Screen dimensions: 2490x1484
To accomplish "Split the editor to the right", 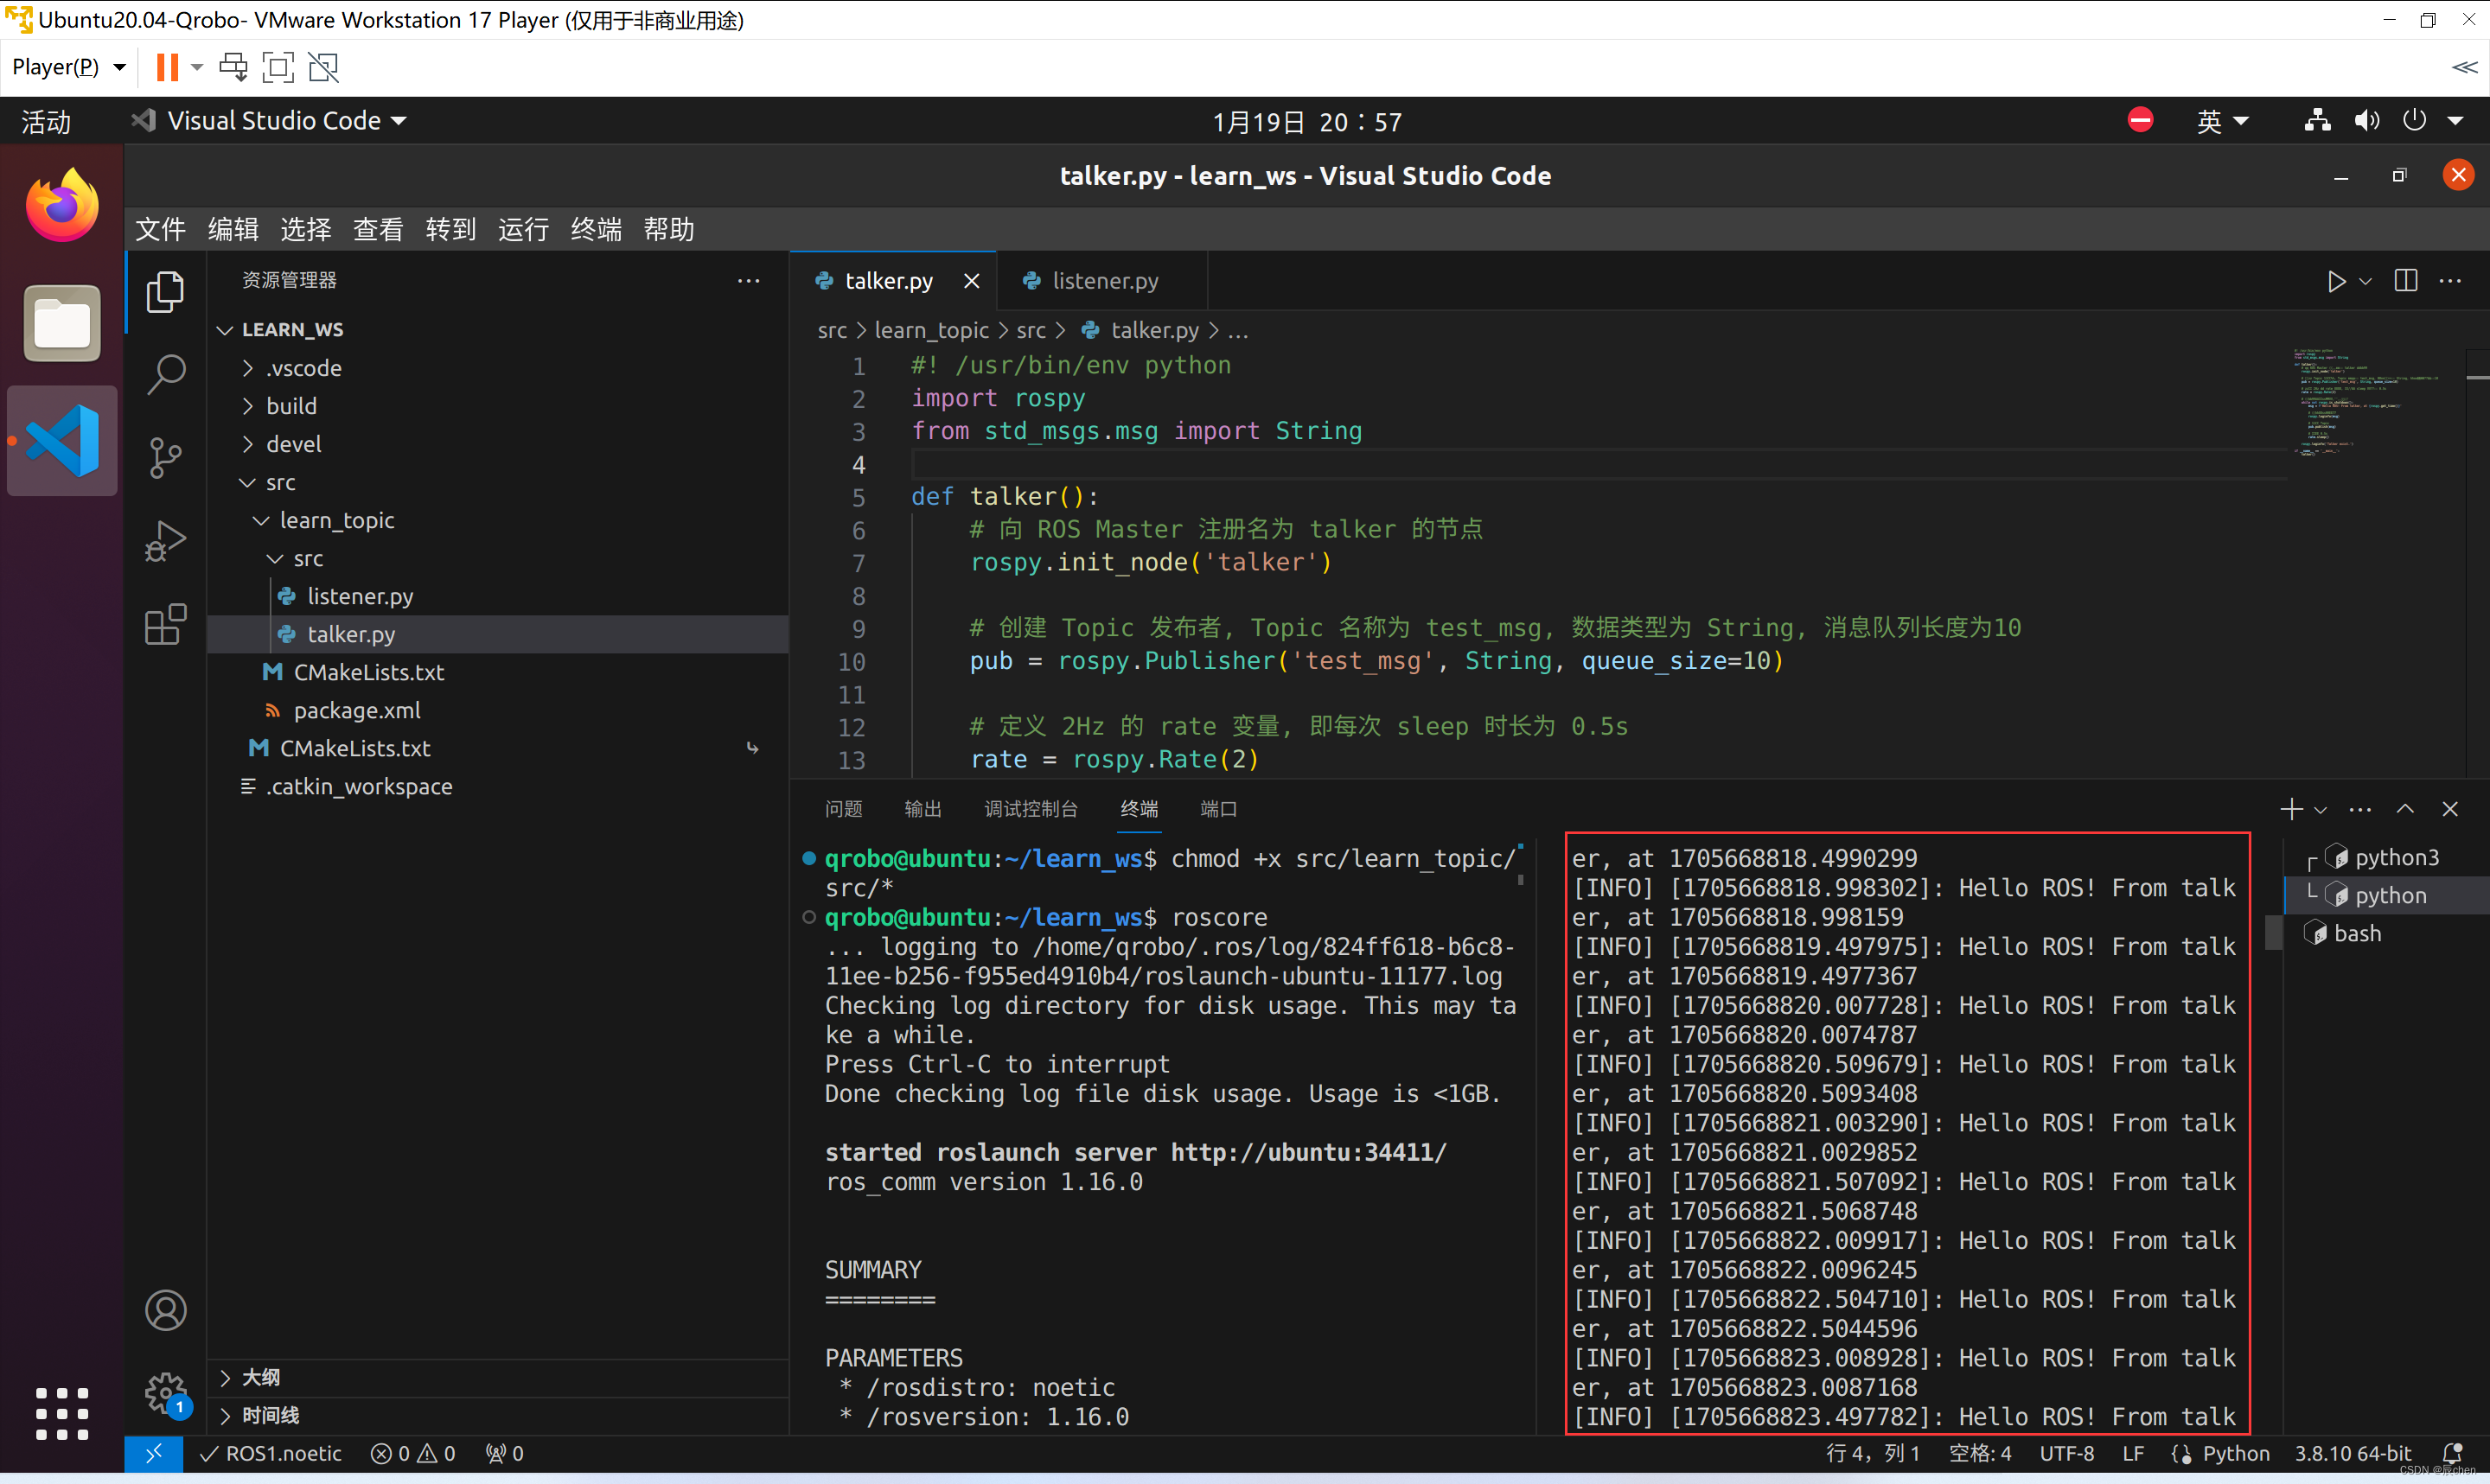I will [2406, 281].
